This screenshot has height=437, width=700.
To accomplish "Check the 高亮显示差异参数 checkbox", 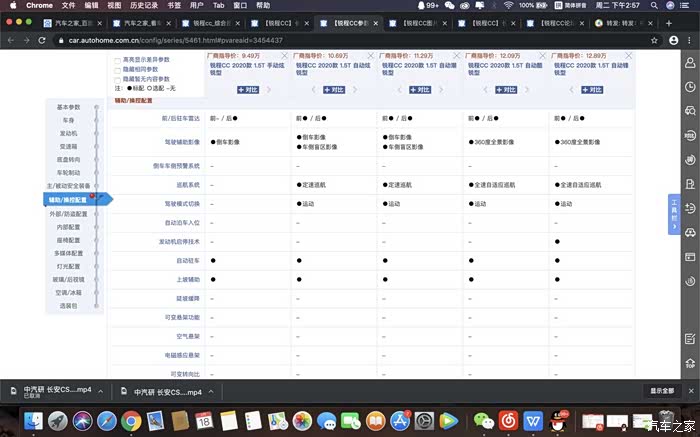I will [x=118, y=60].
